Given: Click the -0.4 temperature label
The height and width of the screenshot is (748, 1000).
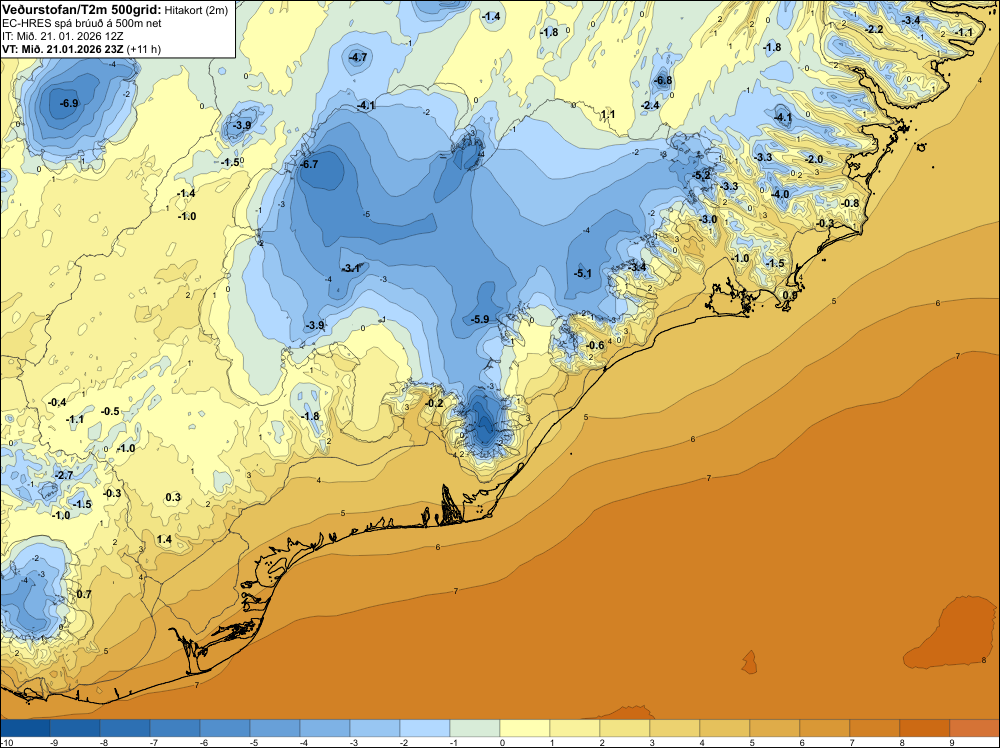Looking at the screenshot, I should tap(57, 402).
